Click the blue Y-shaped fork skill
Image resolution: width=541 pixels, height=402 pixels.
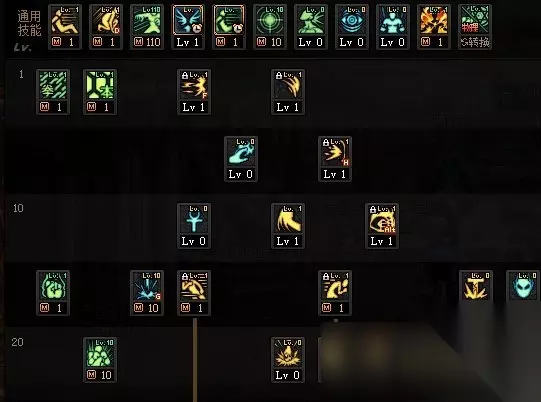(194, 226)
